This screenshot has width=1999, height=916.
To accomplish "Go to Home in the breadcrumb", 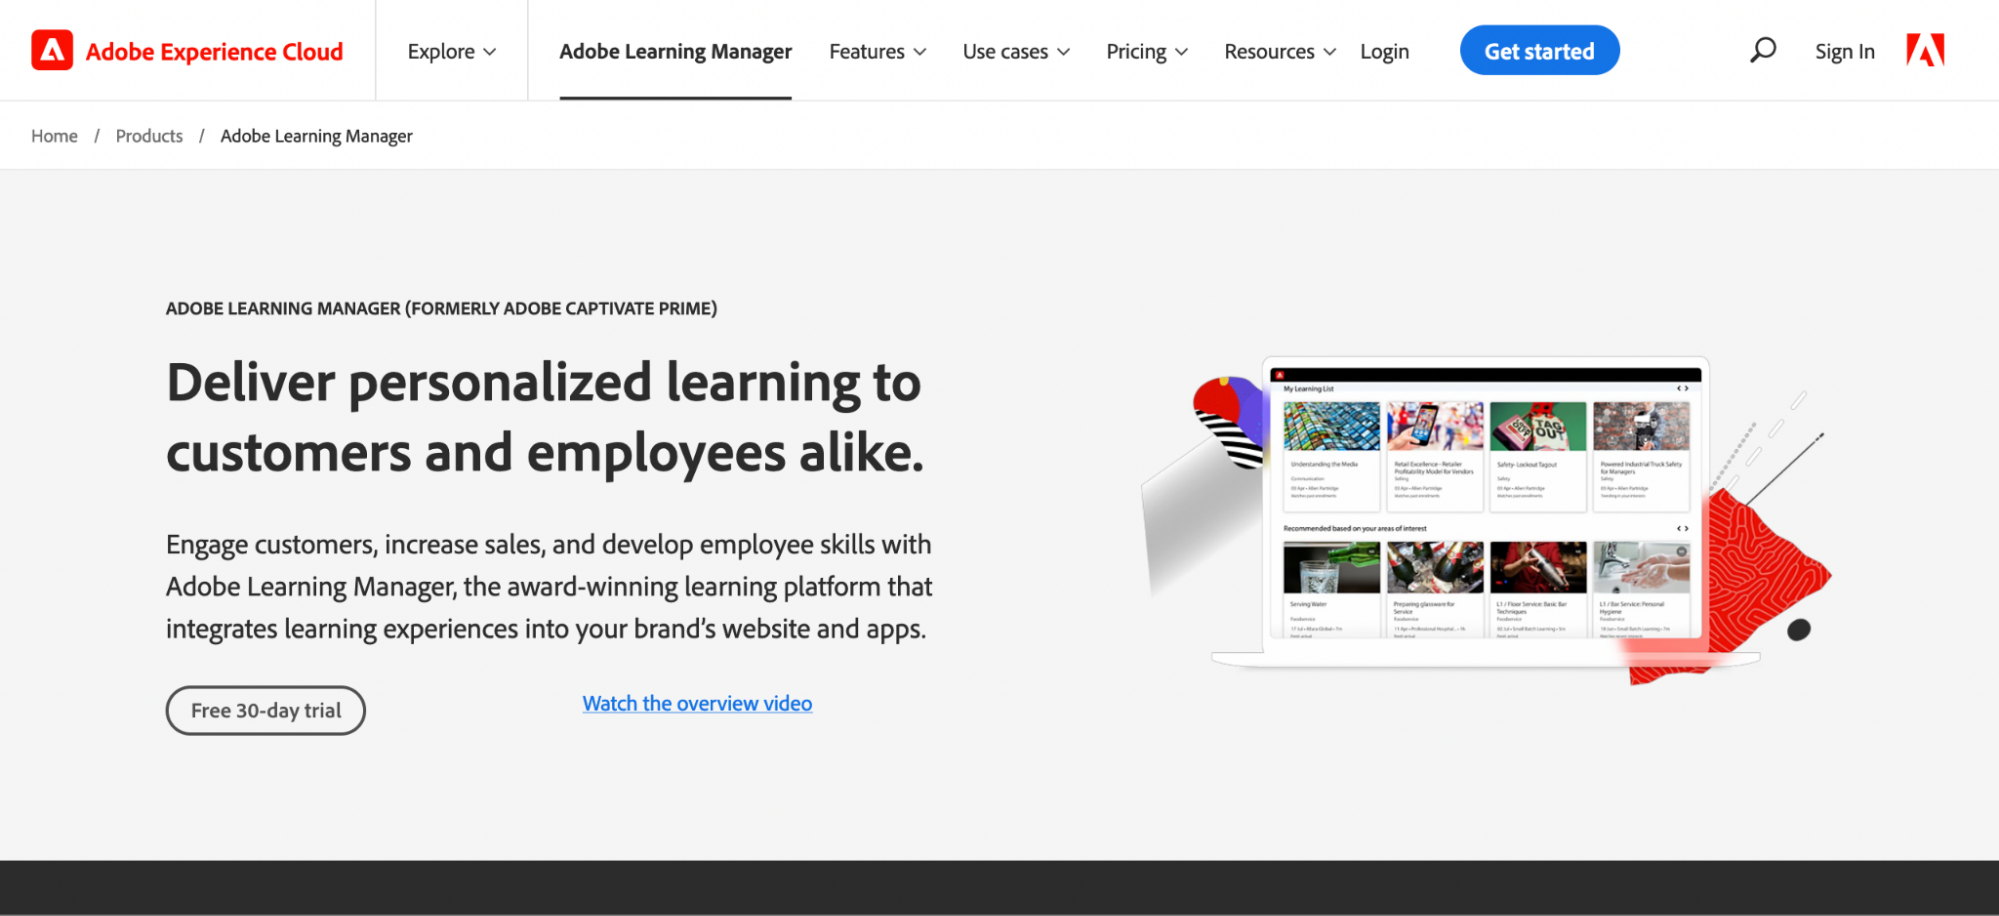I will coord(54,136).
